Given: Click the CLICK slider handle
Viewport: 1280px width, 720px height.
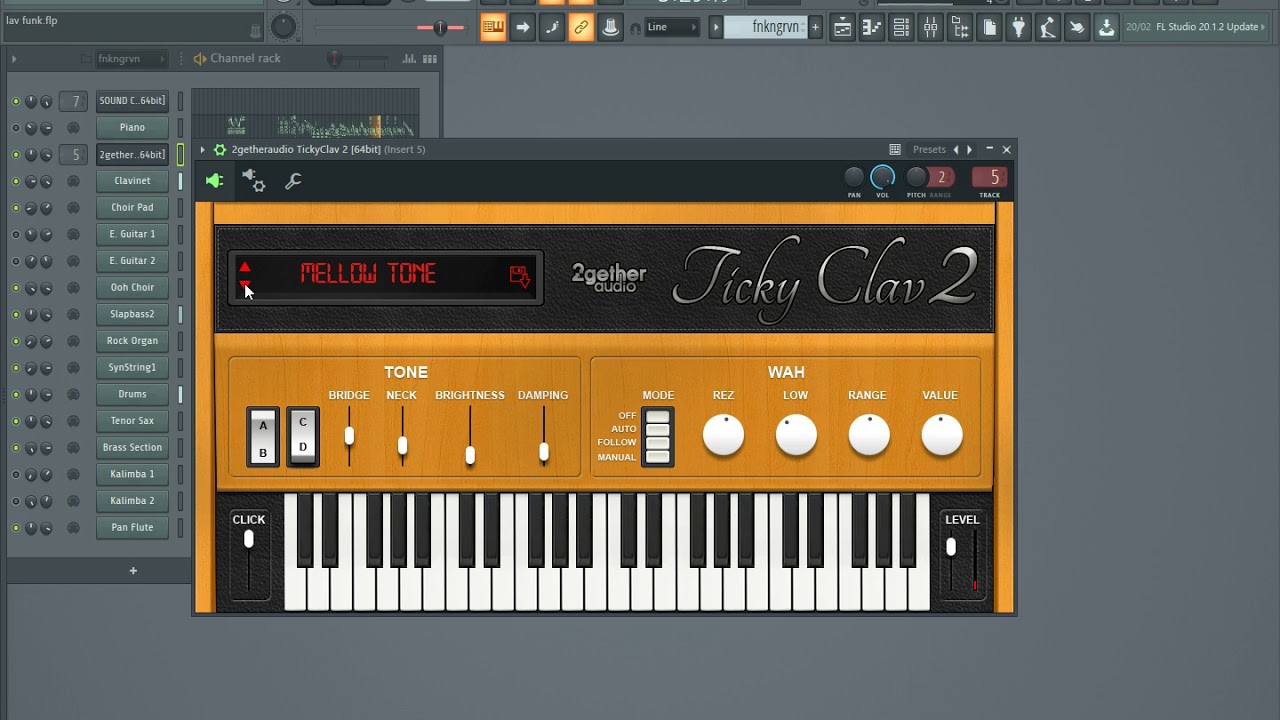Looking at the screenshot, I should [249, 540].
